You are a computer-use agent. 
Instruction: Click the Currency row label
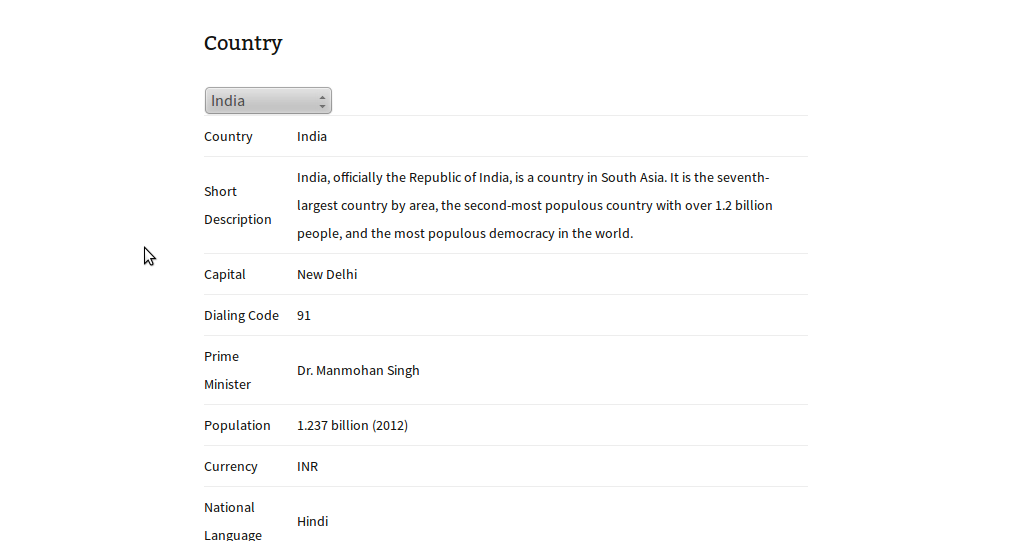coord(231,467)
